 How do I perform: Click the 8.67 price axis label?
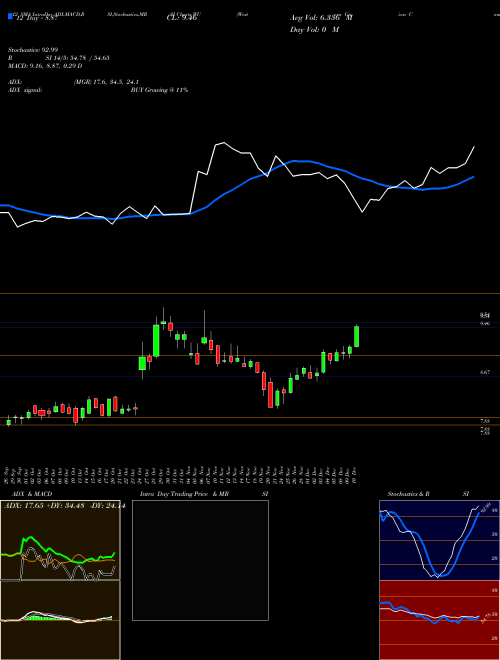pos(485,373)
